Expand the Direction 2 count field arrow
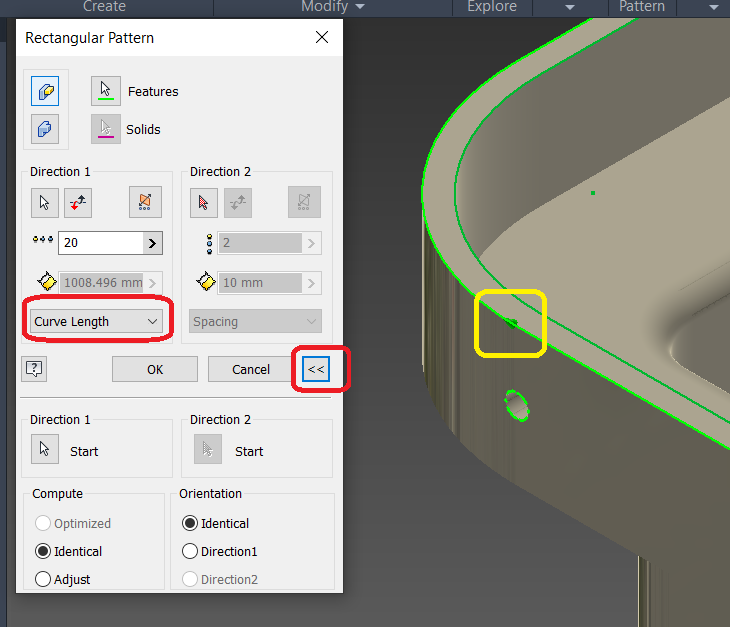730x627 pixels. tap(311, 243)
